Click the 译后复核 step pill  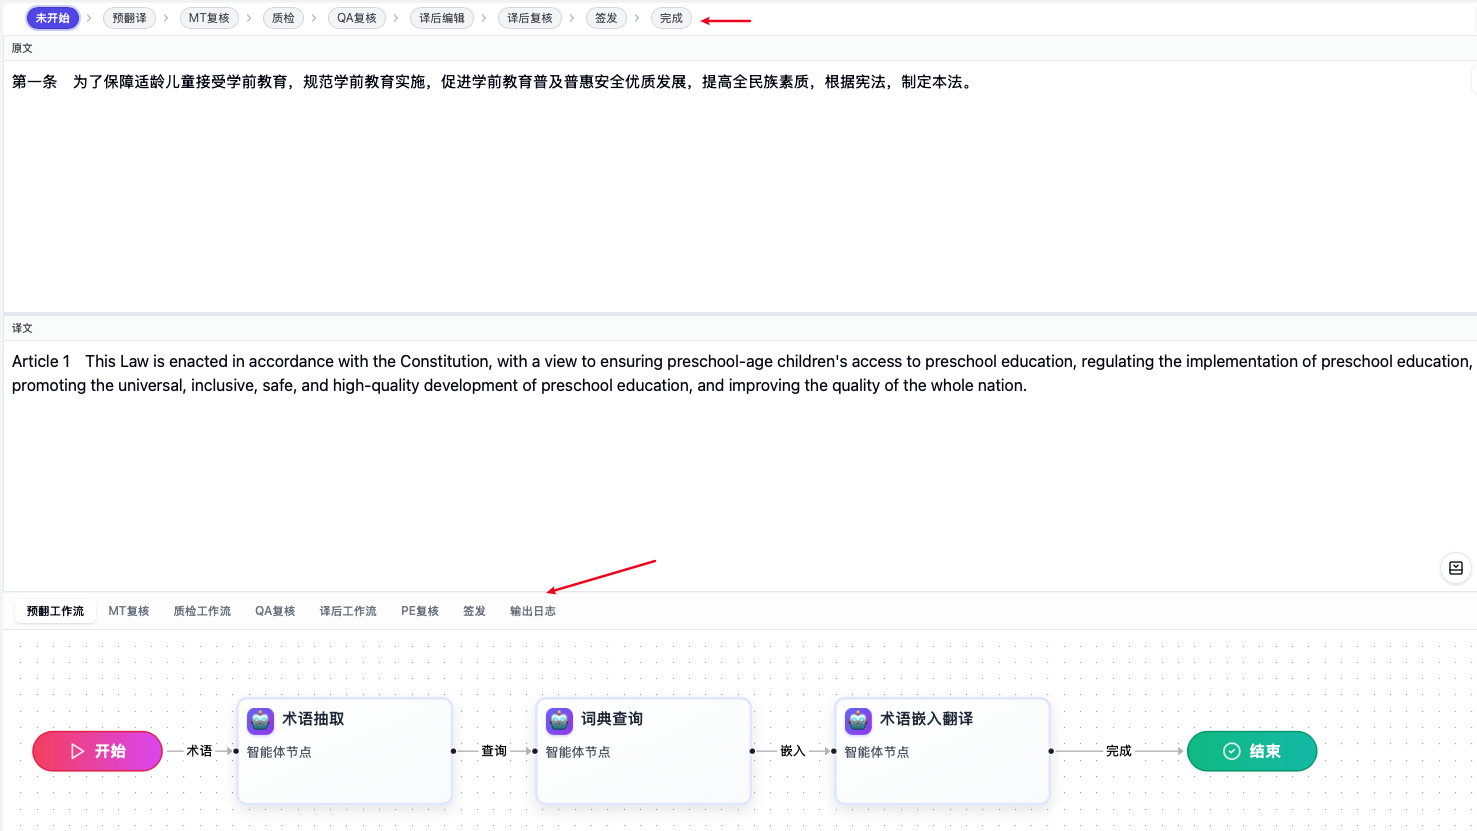[529, 18]
